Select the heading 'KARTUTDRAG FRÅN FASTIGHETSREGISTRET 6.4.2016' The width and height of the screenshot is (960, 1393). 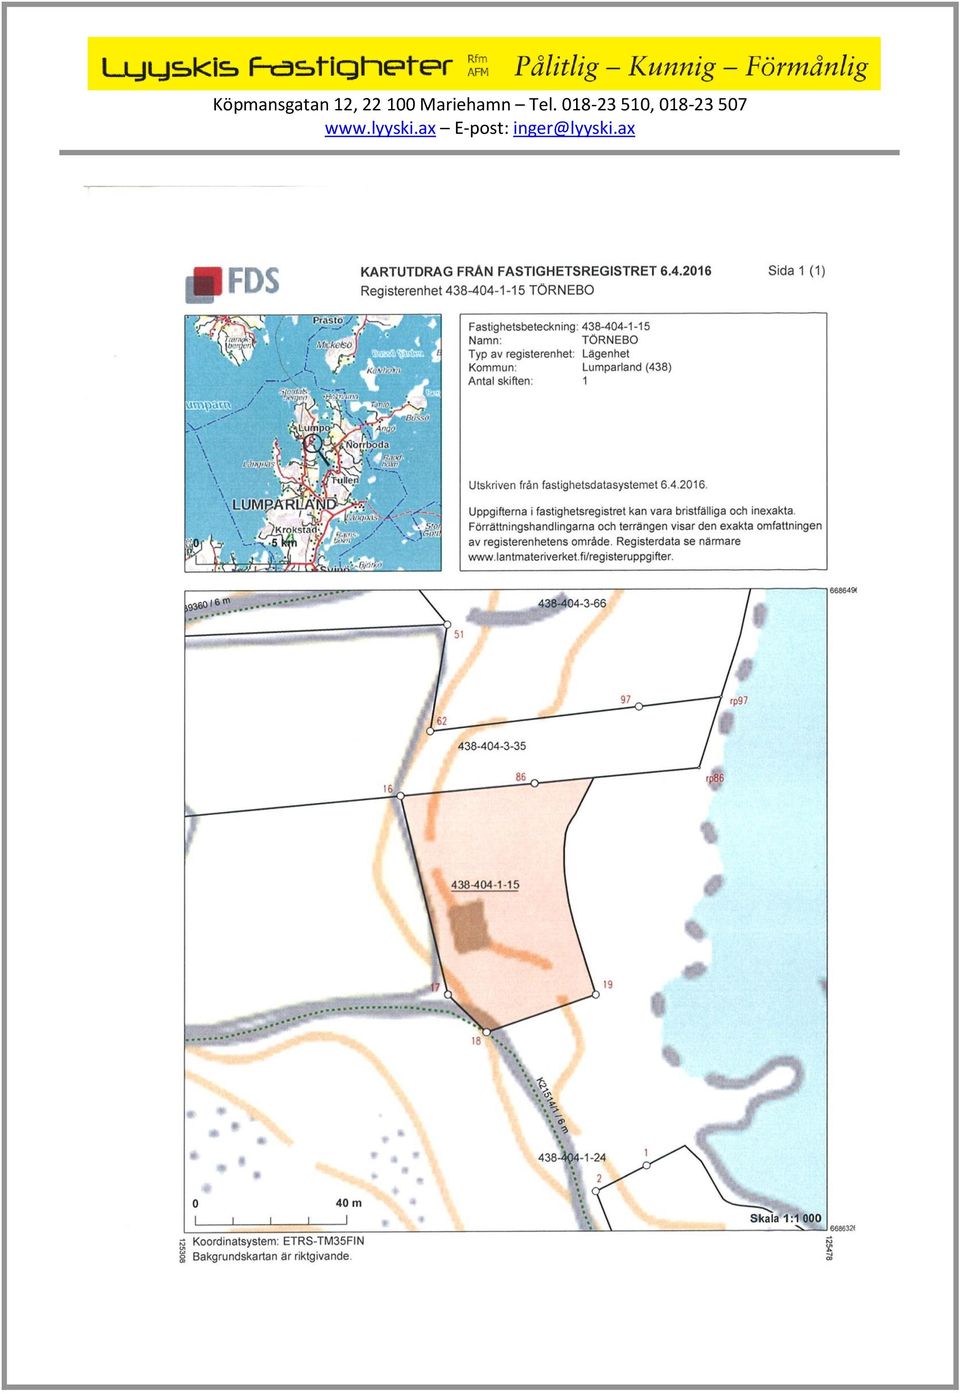point(536,271)
